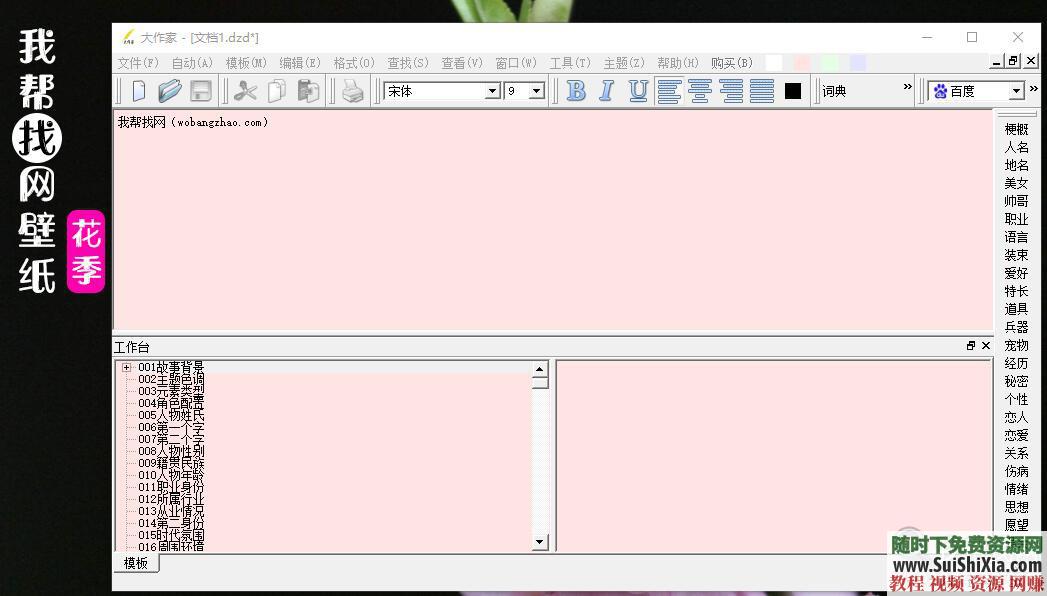
Task: Click the tree list scroll down arrow
Action: pyautogui.click(x=540, y=542)
